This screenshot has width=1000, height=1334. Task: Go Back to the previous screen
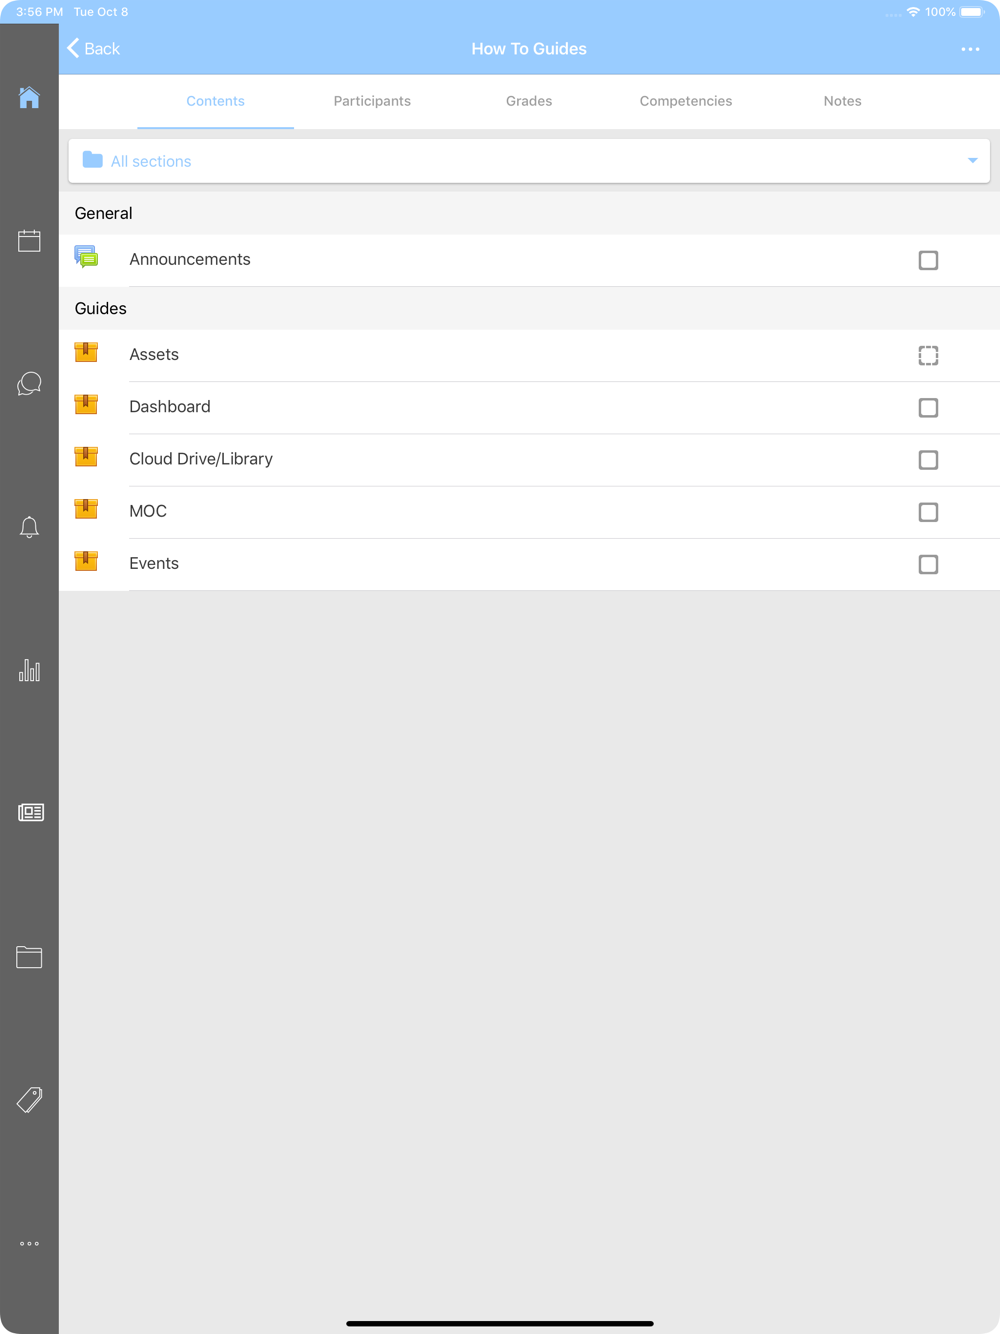coord(93,48)
